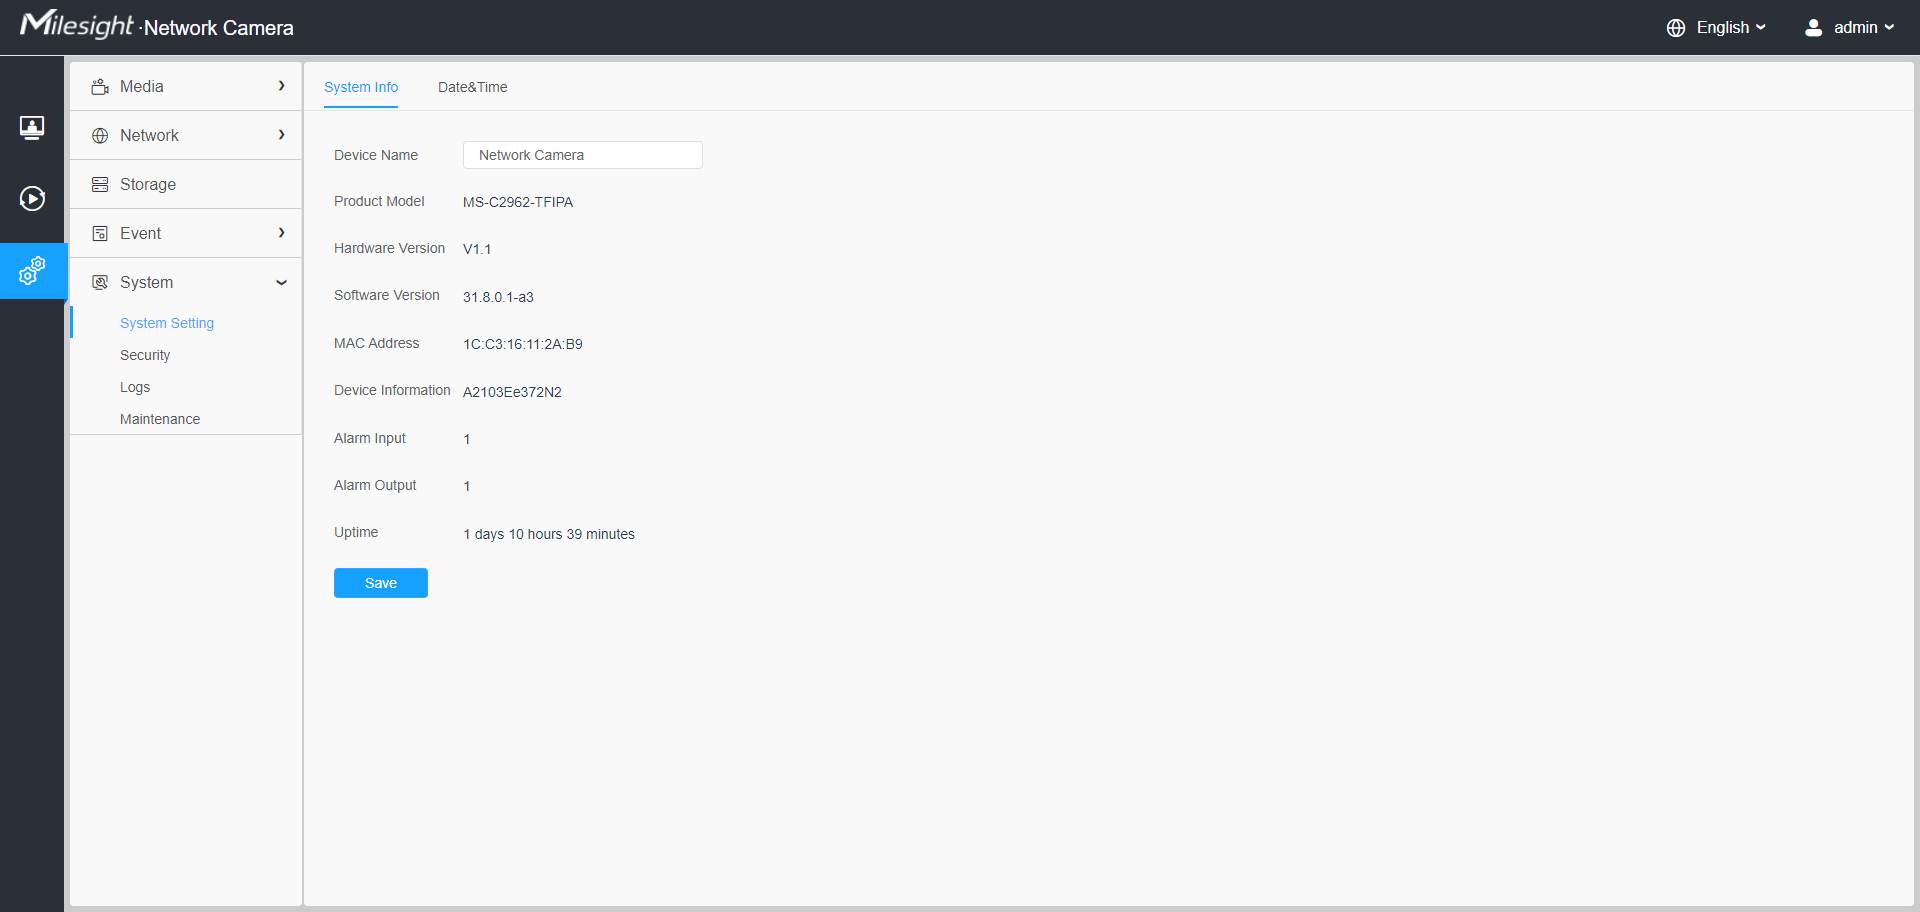Click the MAC Address label
The image size is (1920, 912).
377,343
